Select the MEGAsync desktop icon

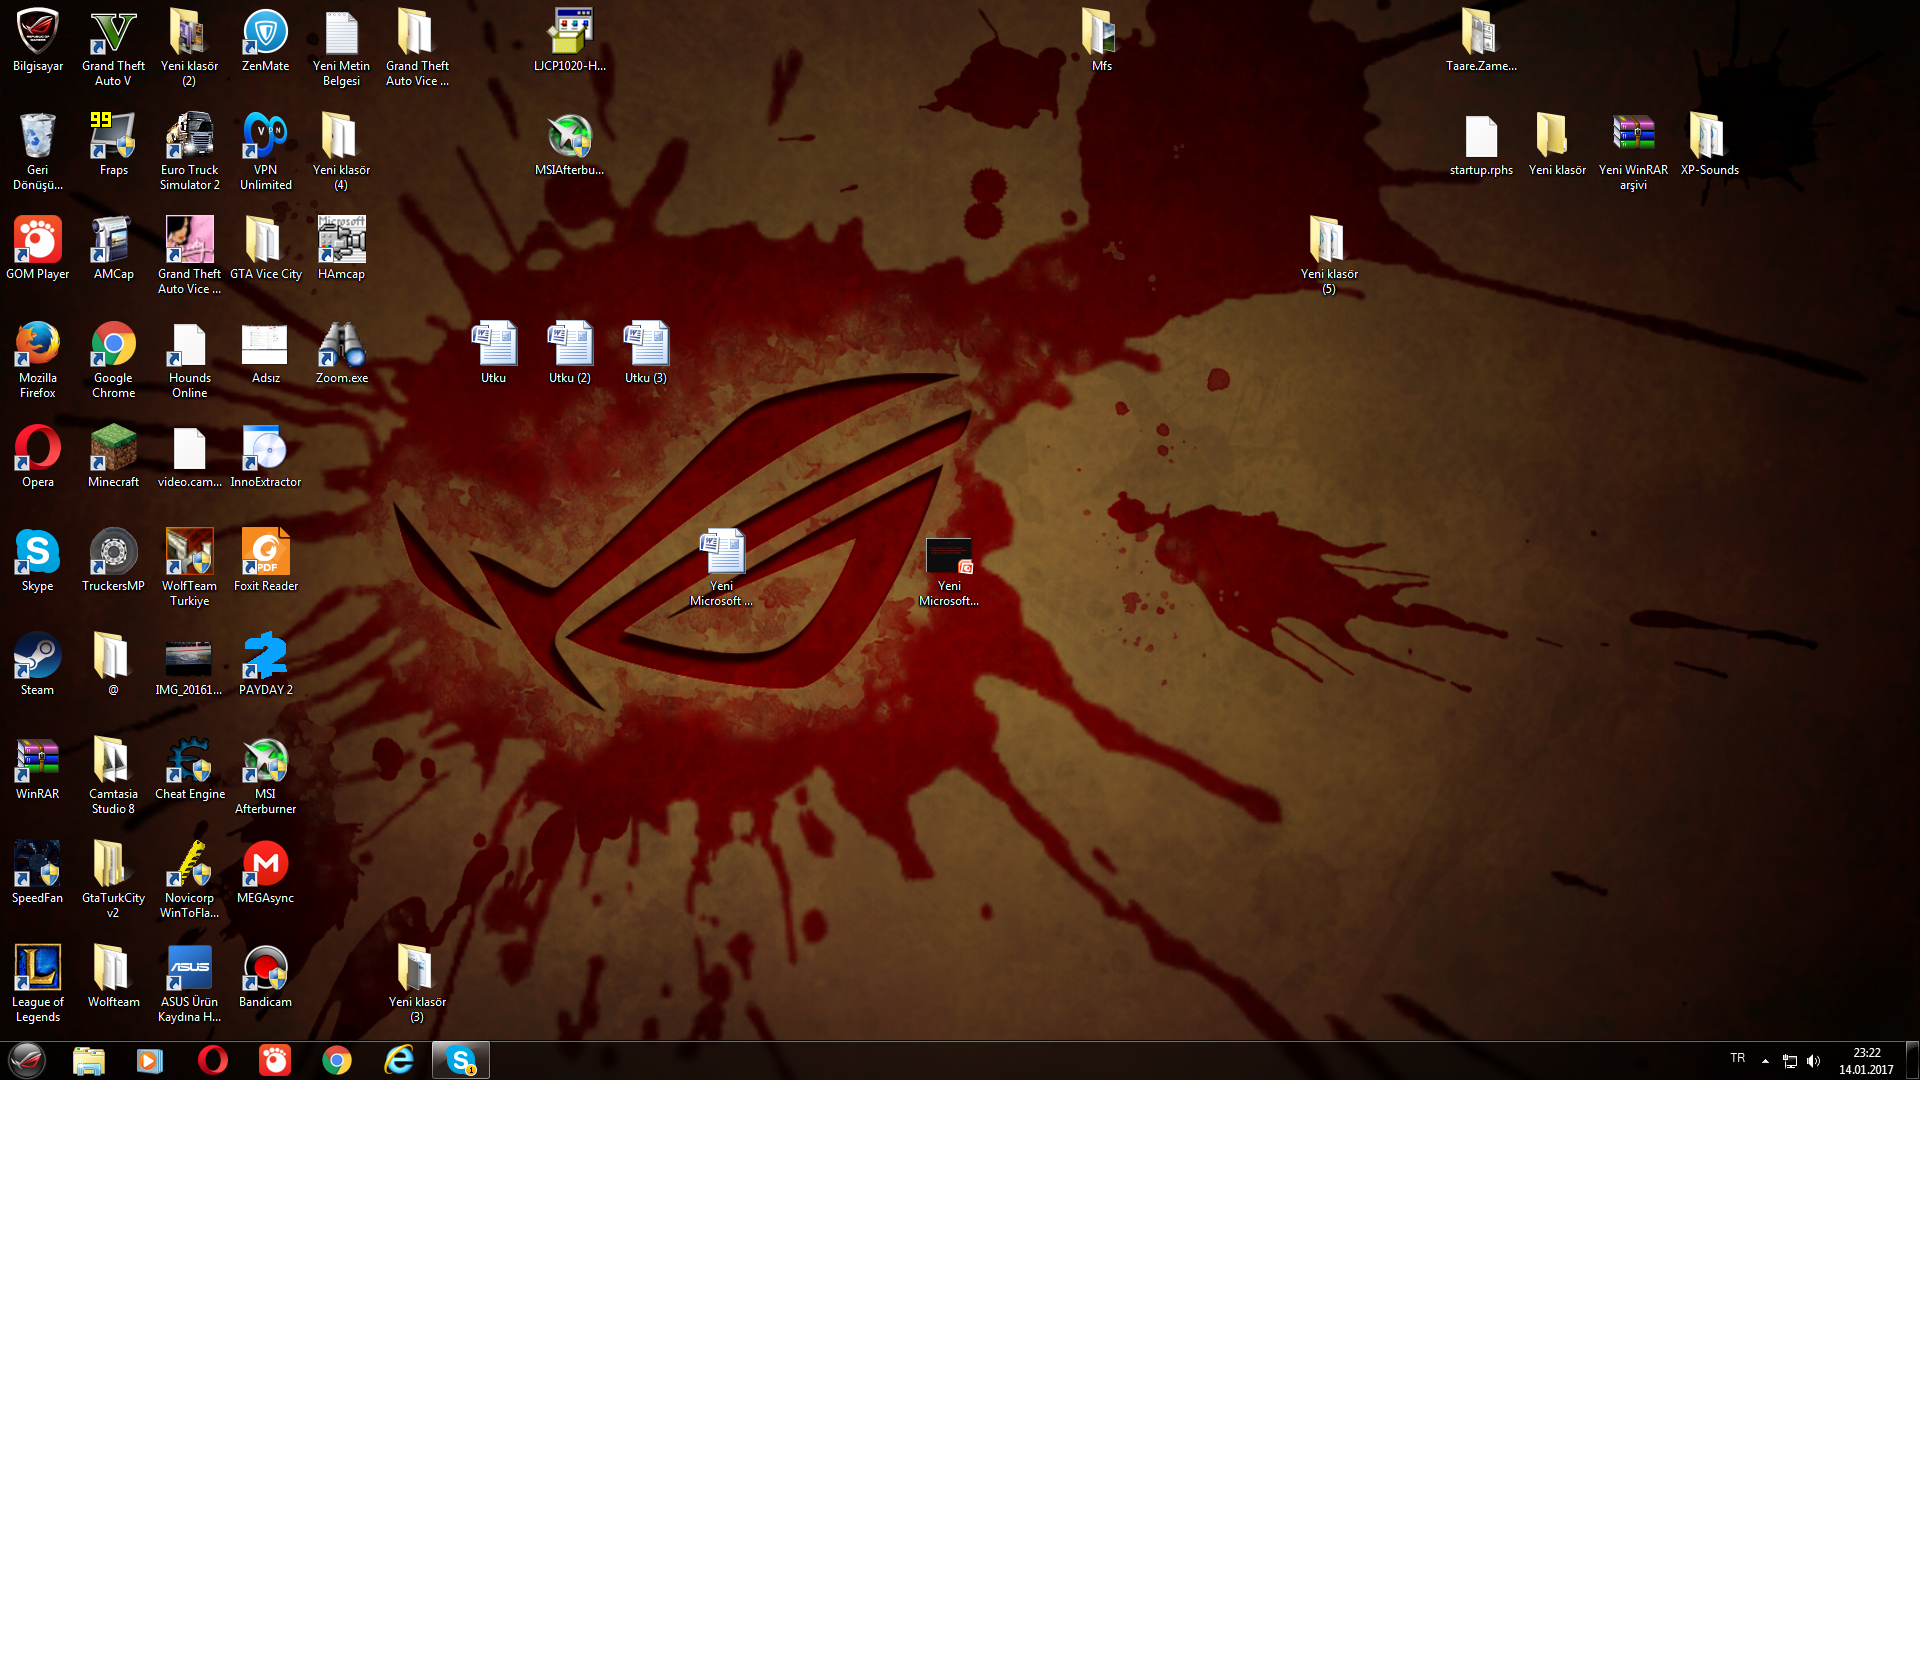[x=265, y=865]
